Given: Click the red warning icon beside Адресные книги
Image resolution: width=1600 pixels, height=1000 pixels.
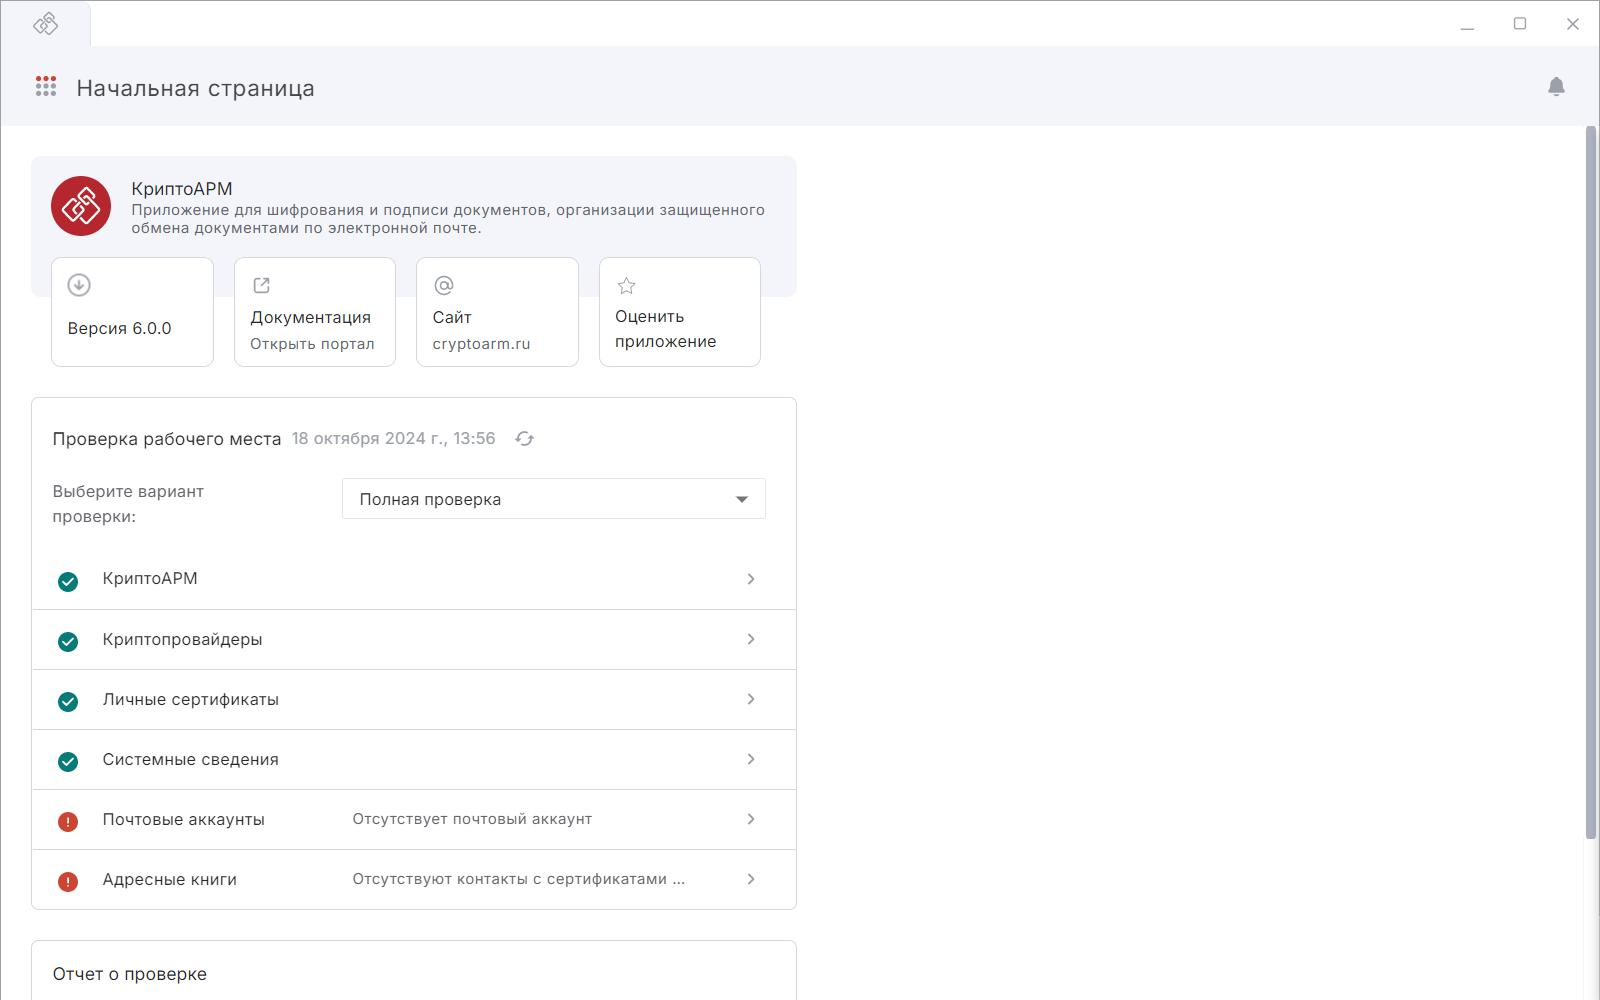Looking at the screenshot, I should coord(68,882).
